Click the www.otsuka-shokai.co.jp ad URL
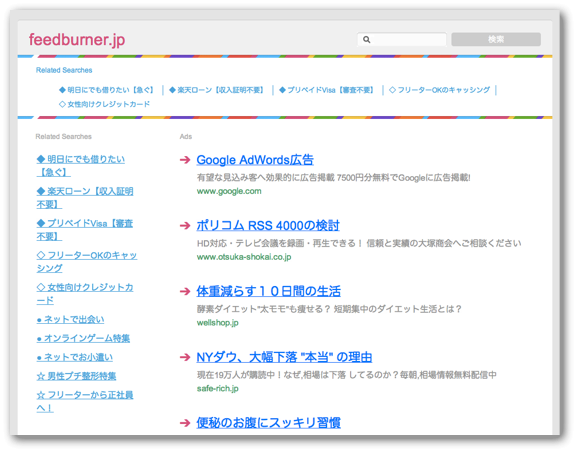This screenshot has width=576, height=451. 244,257
